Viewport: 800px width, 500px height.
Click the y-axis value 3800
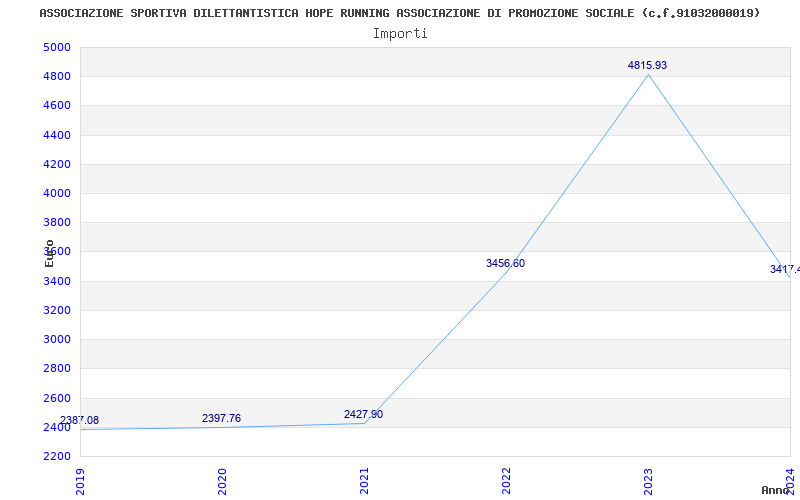tap(57, 222)
